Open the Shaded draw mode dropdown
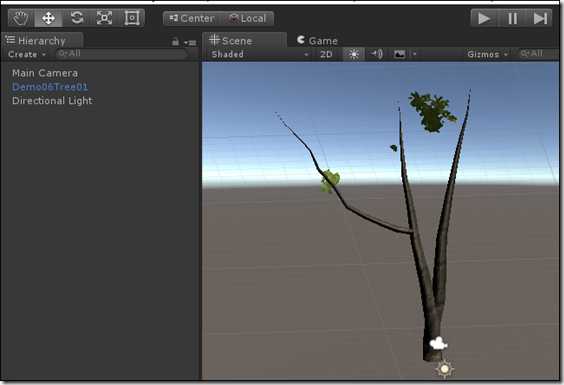Screen dimensions: 564x385 (260, 54)
